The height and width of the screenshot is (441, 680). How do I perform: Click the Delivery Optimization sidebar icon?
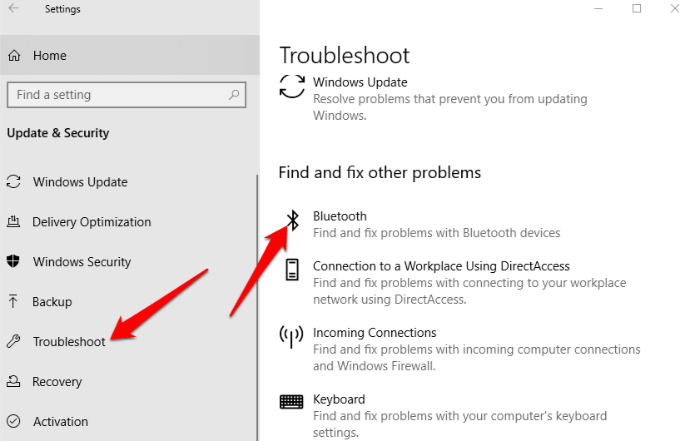pyautogui.click(x=14, y=222)
